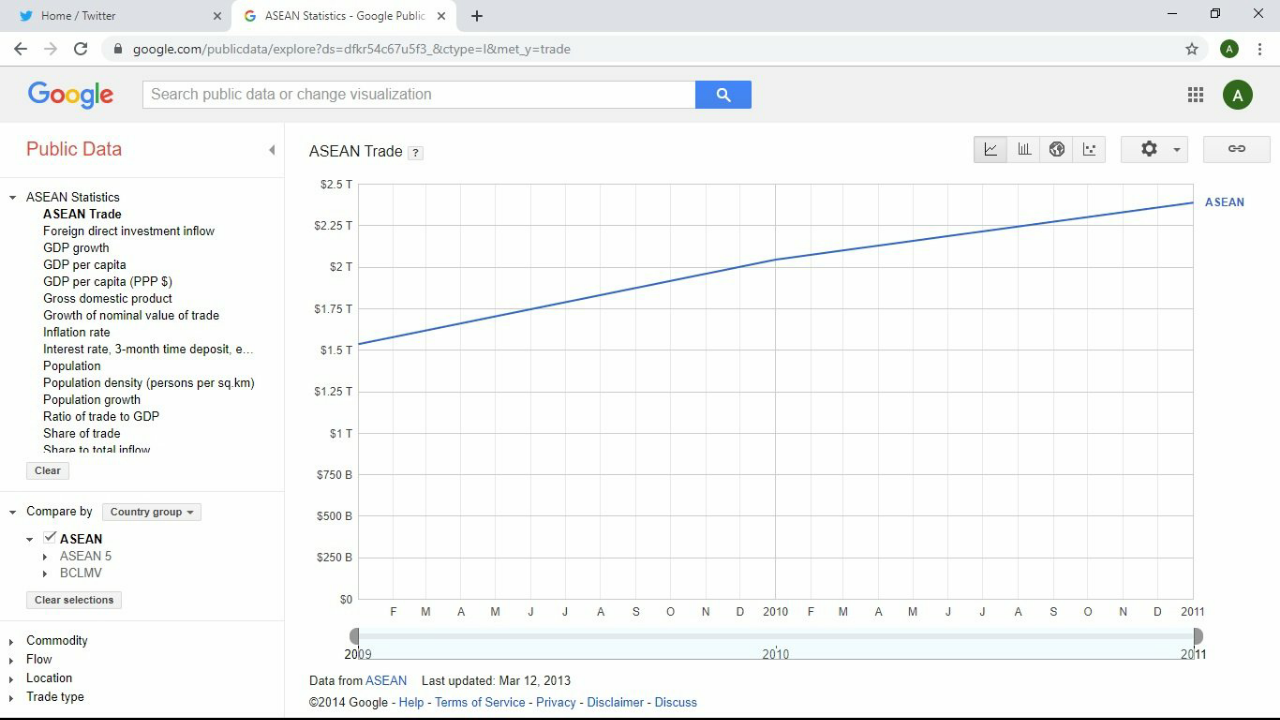Open Chrome three-dot menu
This screenshot has width=1280, height=720.
tap(1261, 49)
